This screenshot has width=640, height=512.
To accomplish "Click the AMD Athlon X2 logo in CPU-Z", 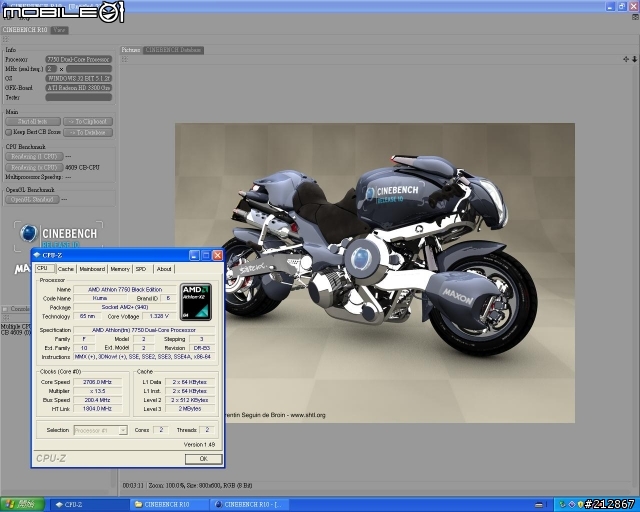I will [x=196, y=302].
